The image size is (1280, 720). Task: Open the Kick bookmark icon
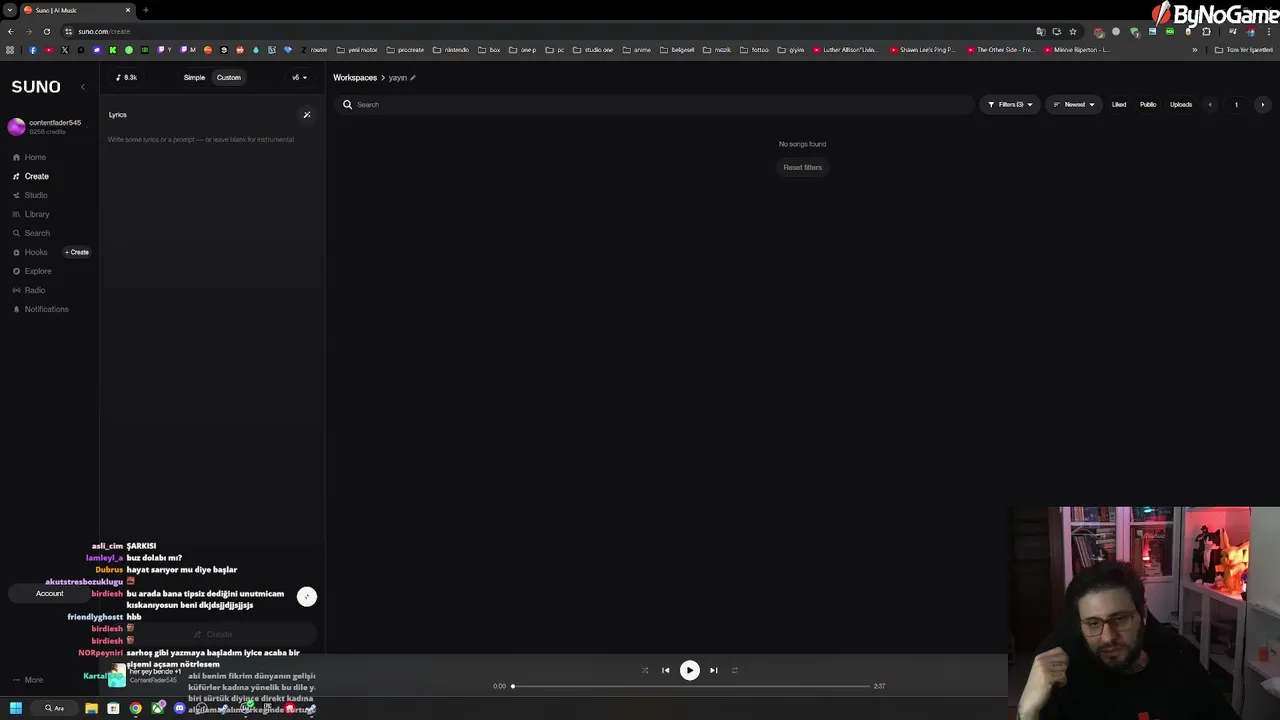click(x=113, y=50)
